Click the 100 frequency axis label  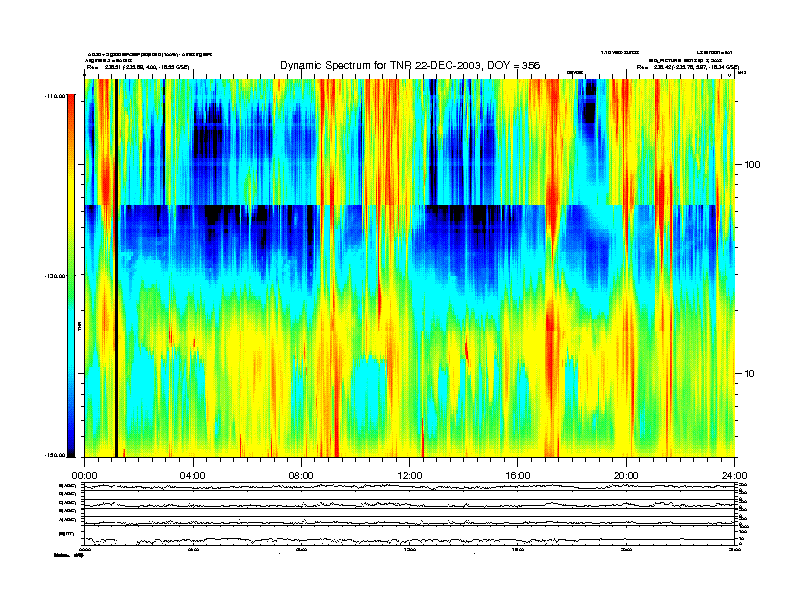(x=753, y=165)
